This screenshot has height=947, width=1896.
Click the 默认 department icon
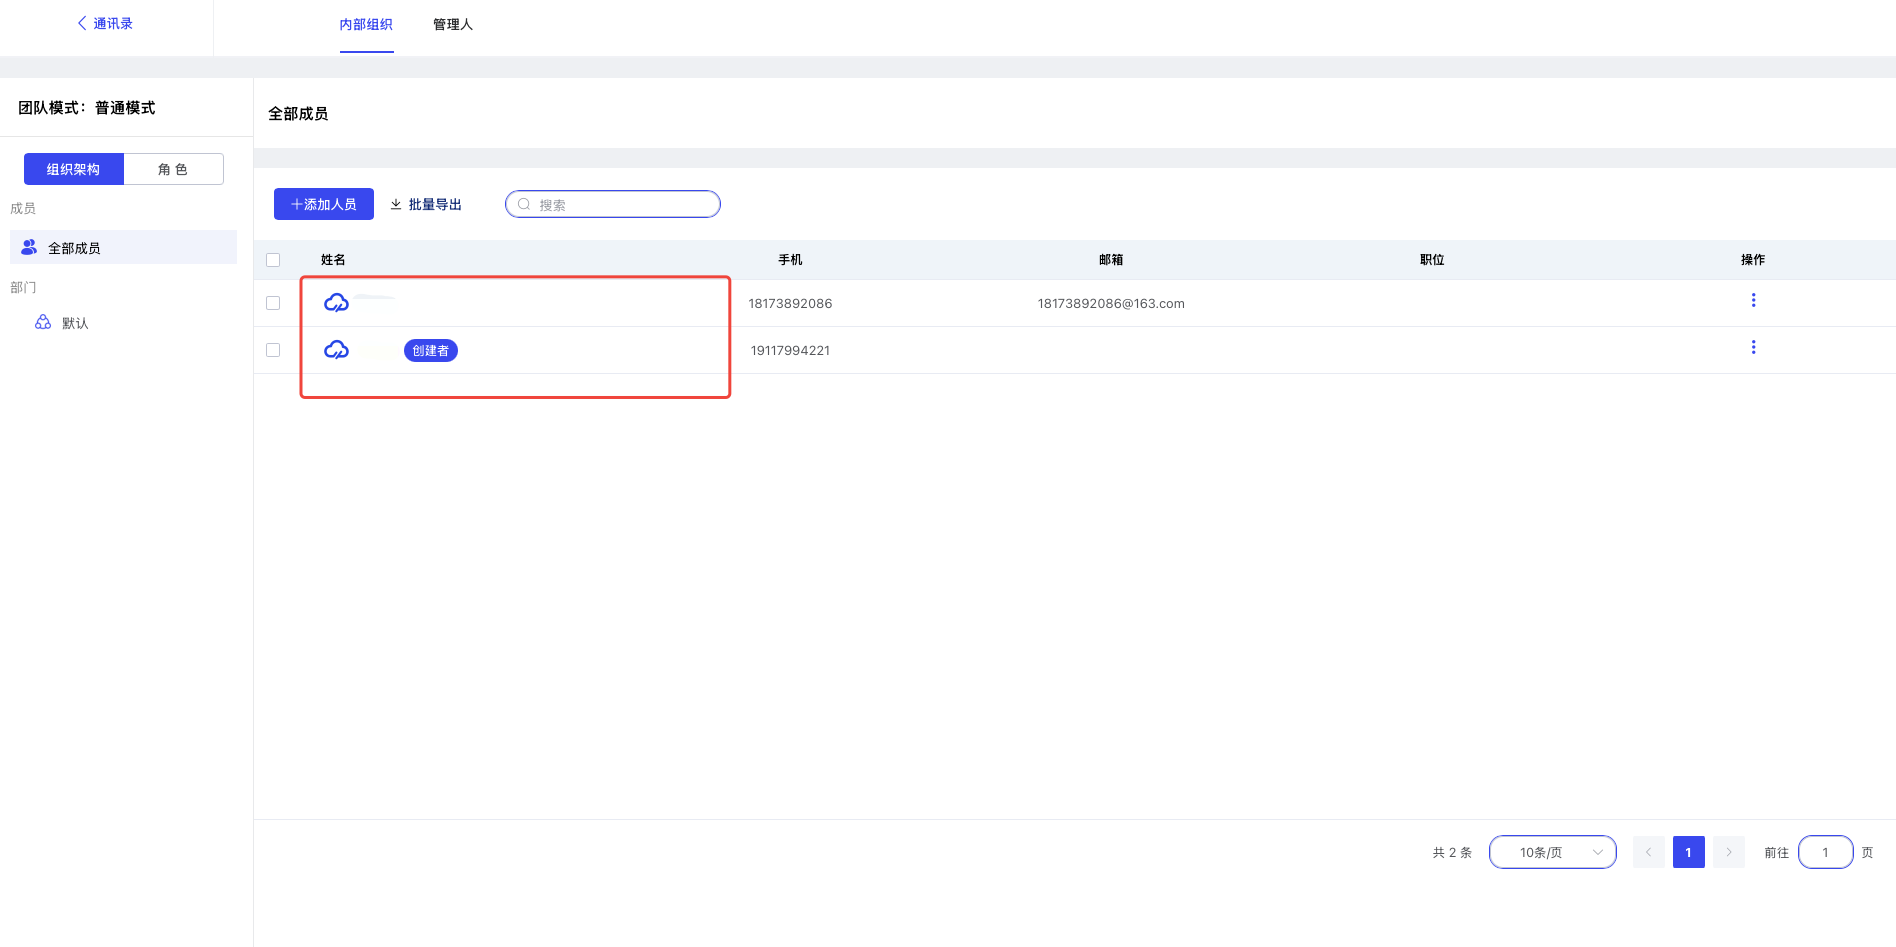click(43, 322)
